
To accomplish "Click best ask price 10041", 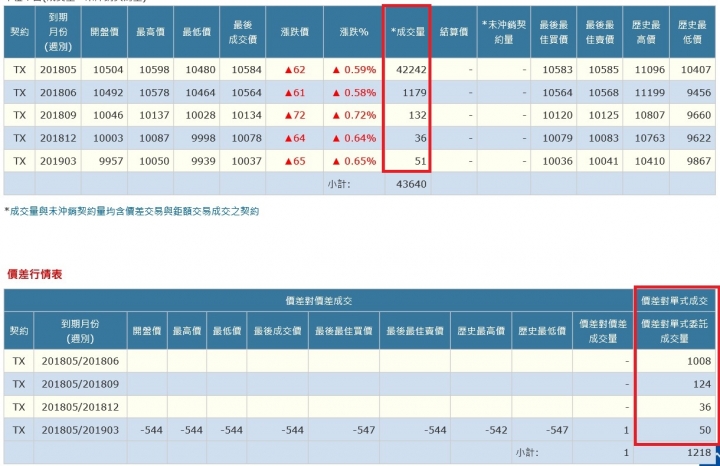I will [604, 161].
